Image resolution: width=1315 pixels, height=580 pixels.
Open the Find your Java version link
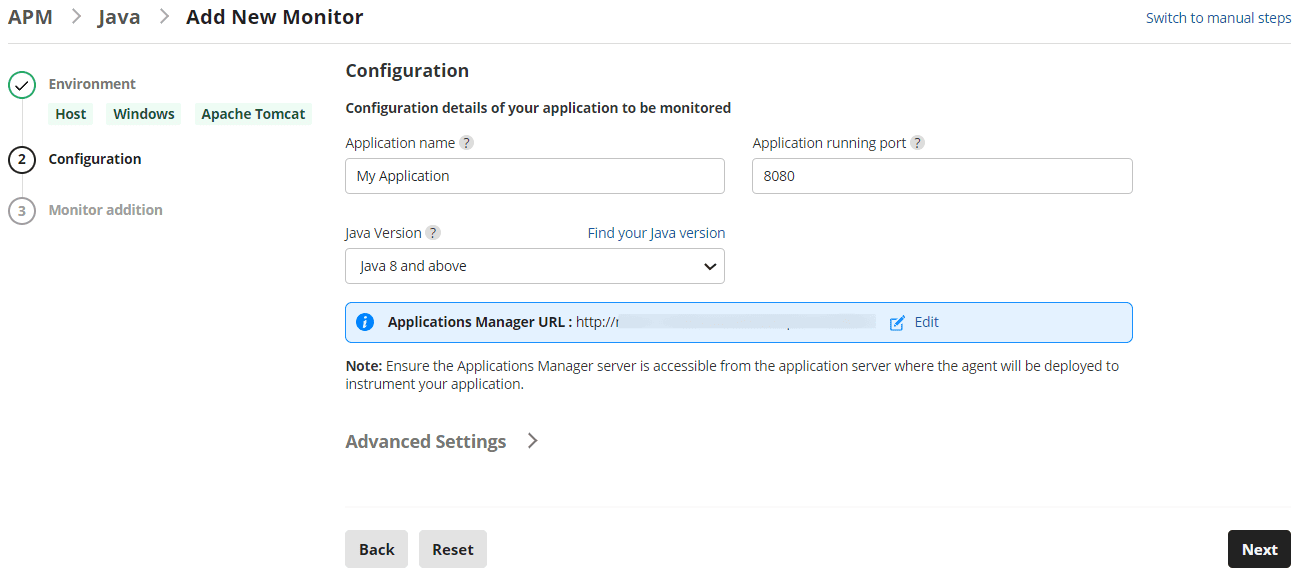tap(656, 233)
